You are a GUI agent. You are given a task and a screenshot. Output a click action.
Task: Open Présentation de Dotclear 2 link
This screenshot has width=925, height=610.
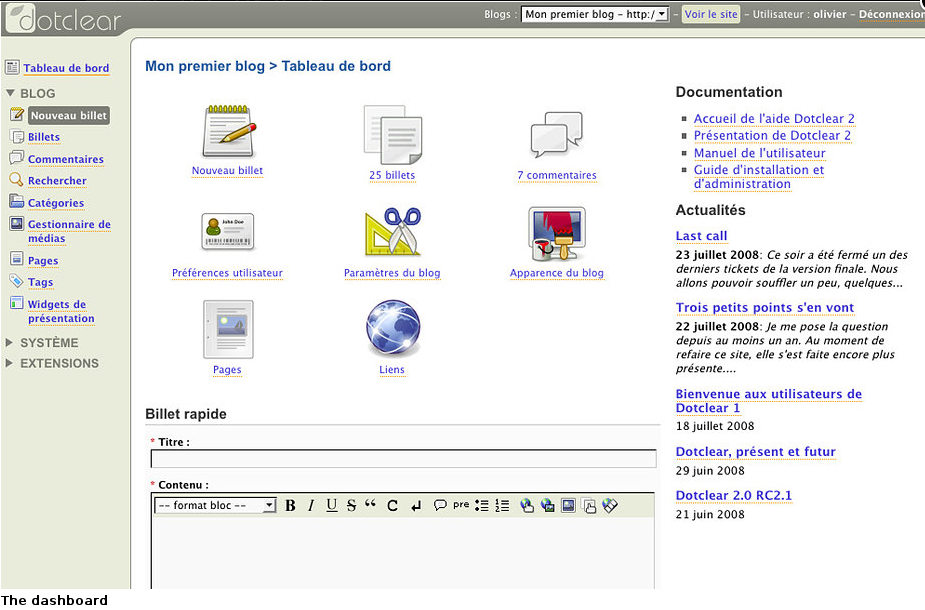(772, 136)
